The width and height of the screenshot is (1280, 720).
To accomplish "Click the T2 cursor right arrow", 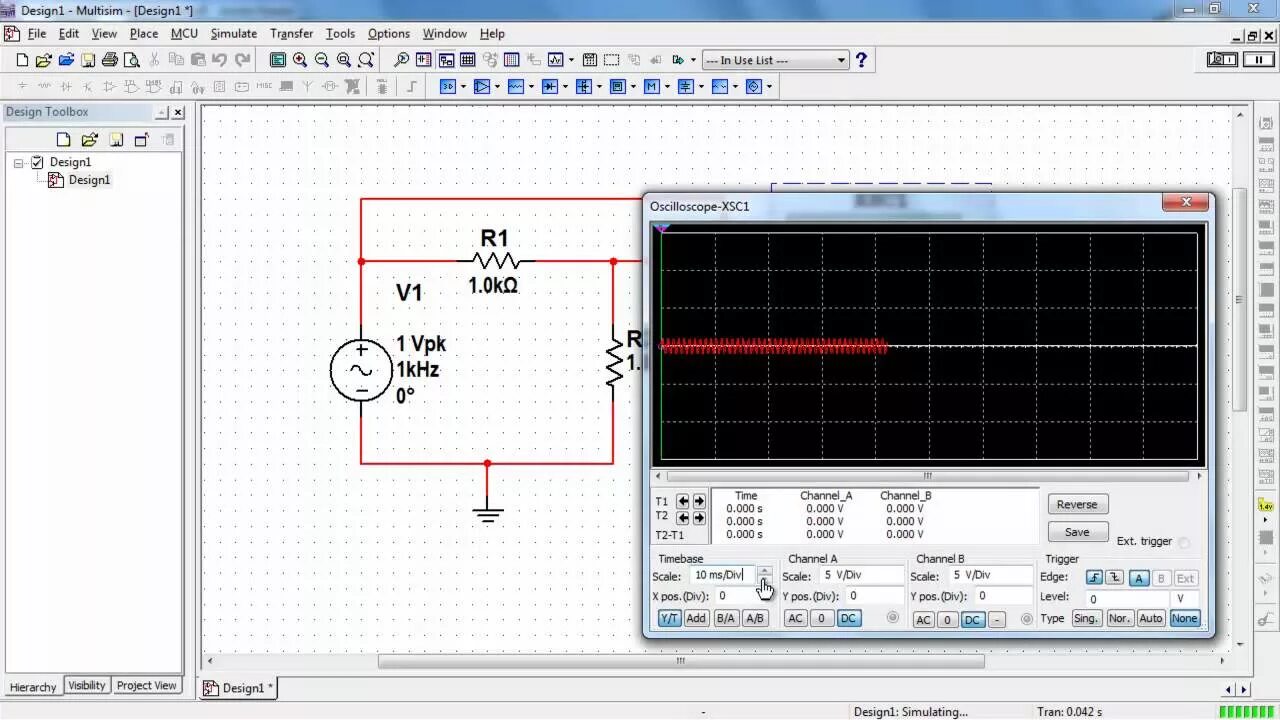I will 699,518.
